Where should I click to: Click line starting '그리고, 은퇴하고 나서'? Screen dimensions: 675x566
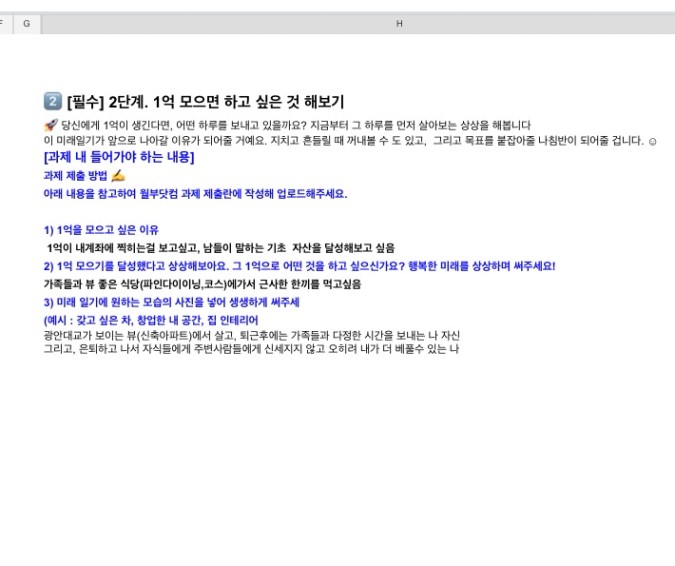click(251, 349)
